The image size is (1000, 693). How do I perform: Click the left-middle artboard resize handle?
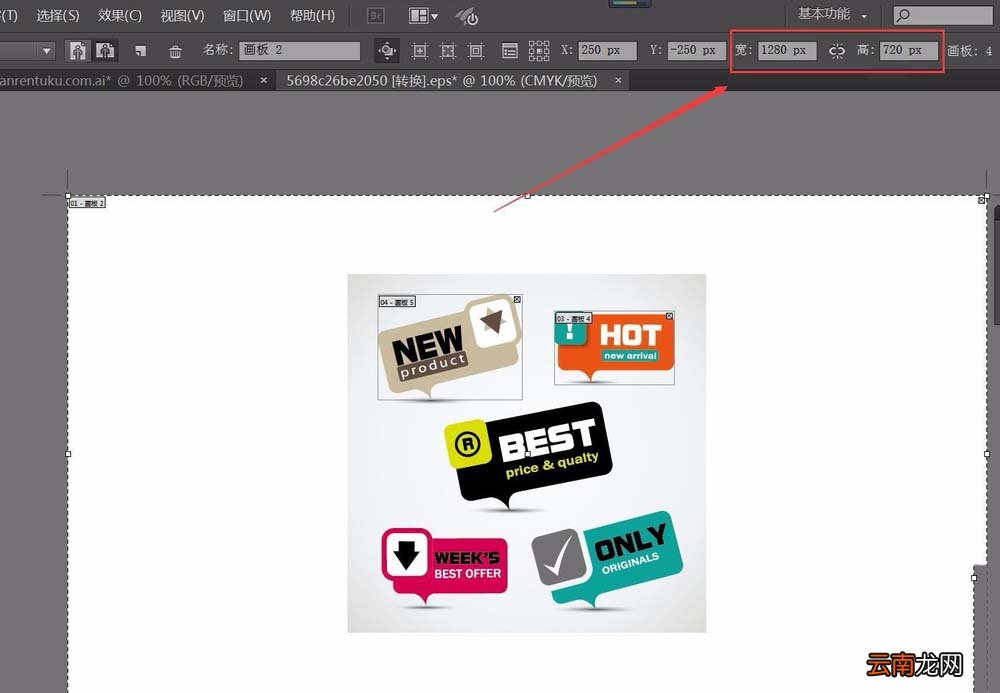click(68, 454)
